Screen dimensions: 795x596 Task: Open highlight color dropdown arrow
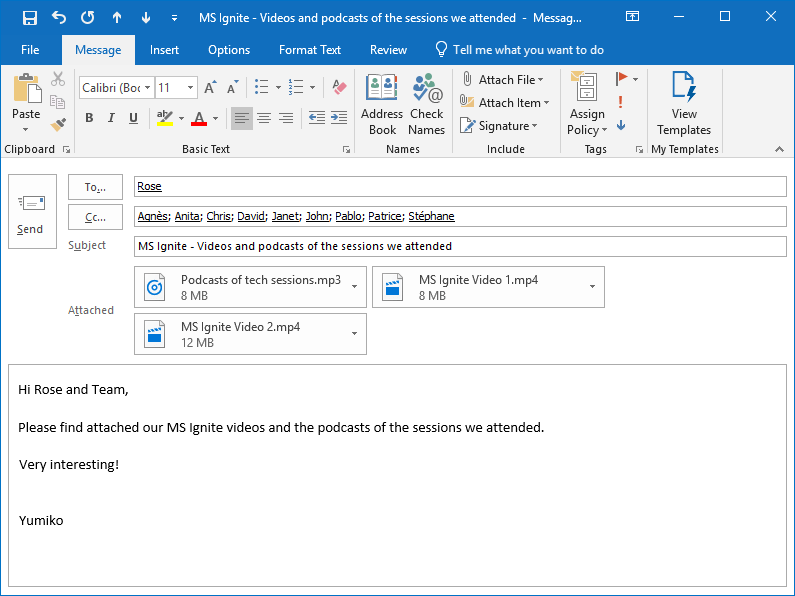pos(181,119)
